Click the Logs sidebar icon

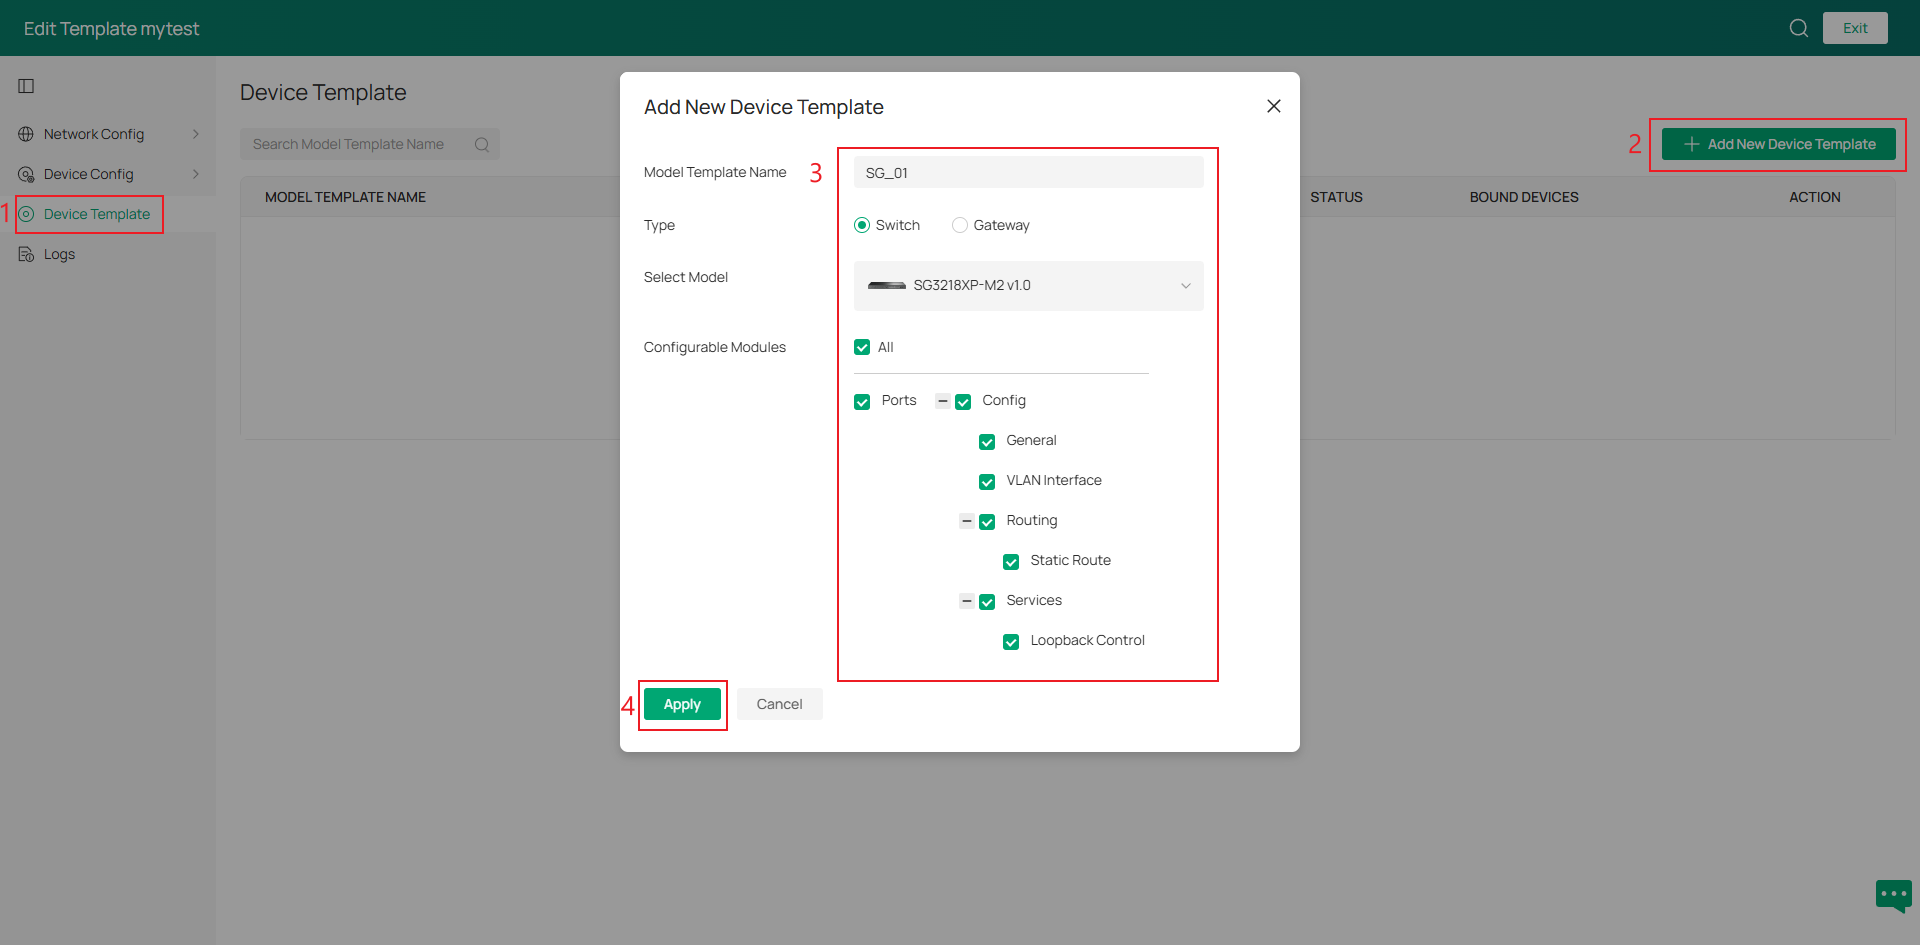tap(26, 254)
